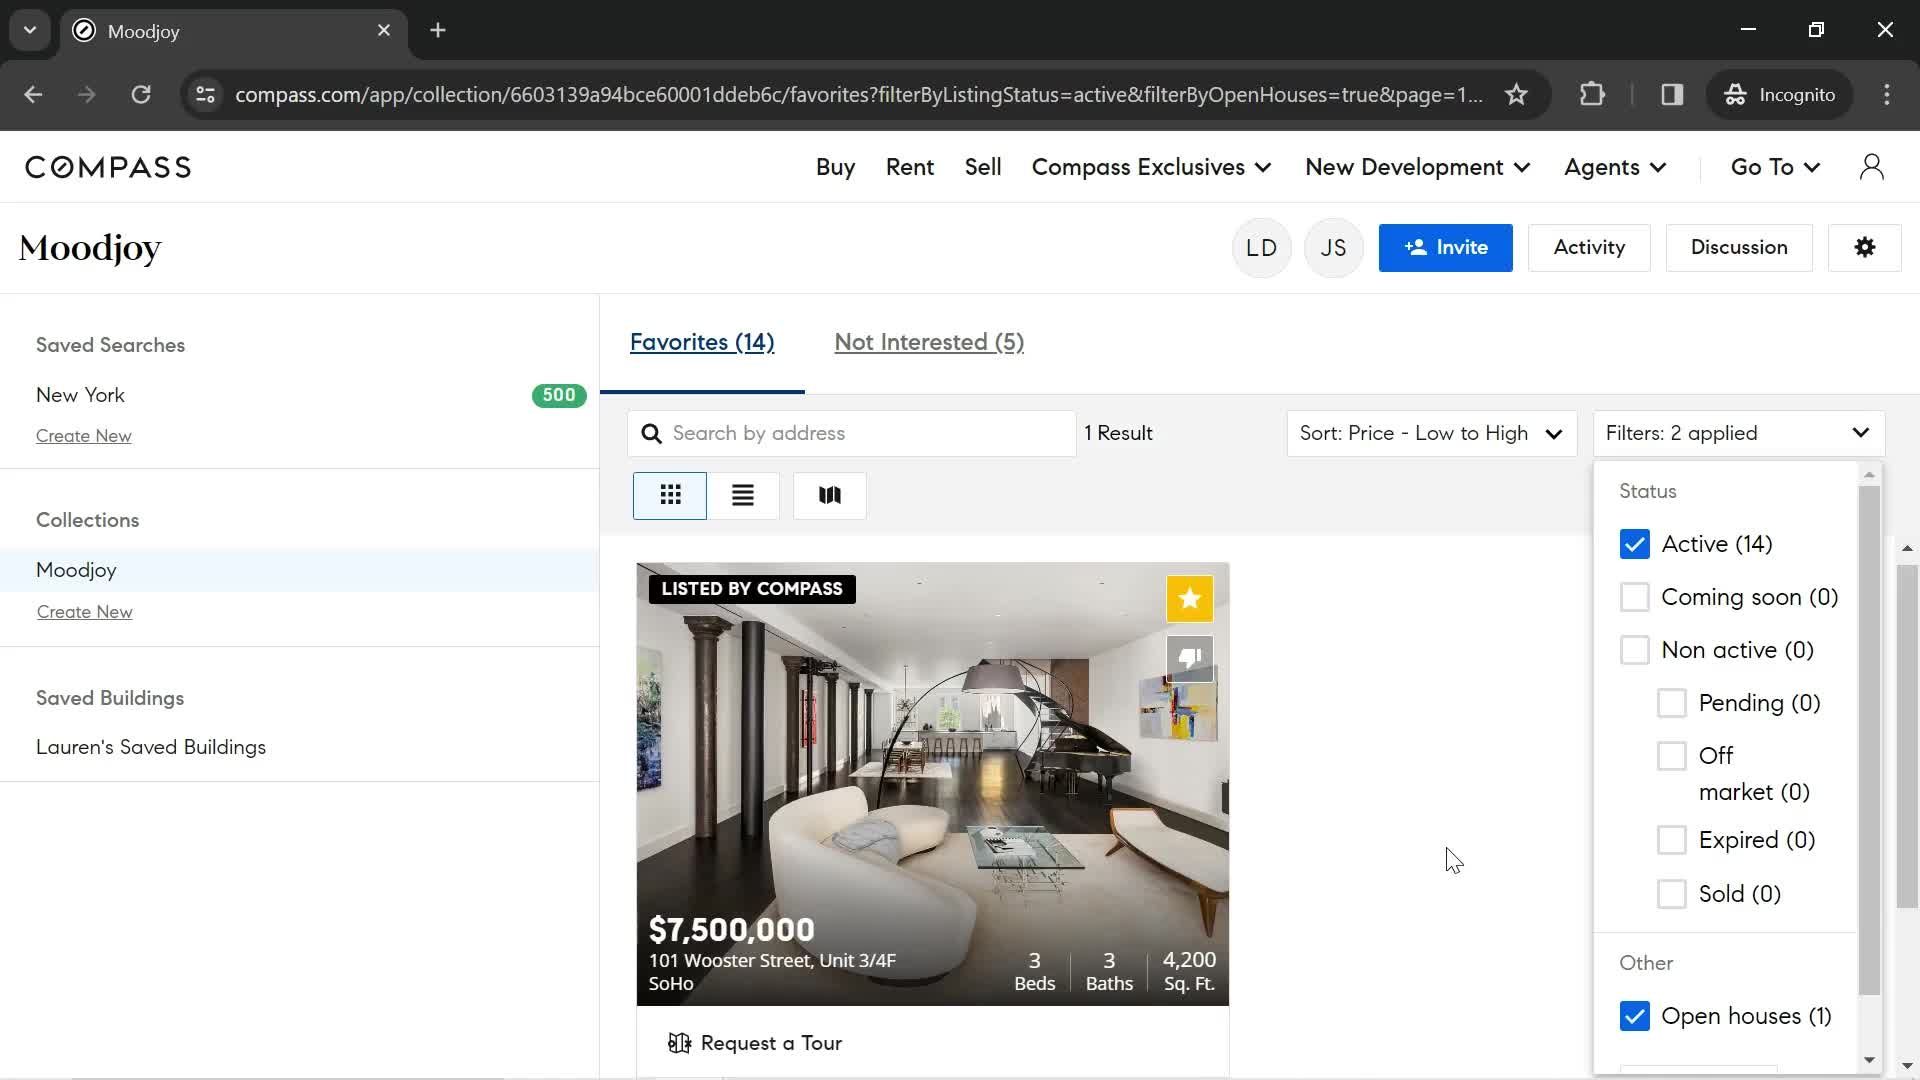Bookmark this page with the star icon
The width and height of the screenshot is (1920, 1080).
(1516, 95)
